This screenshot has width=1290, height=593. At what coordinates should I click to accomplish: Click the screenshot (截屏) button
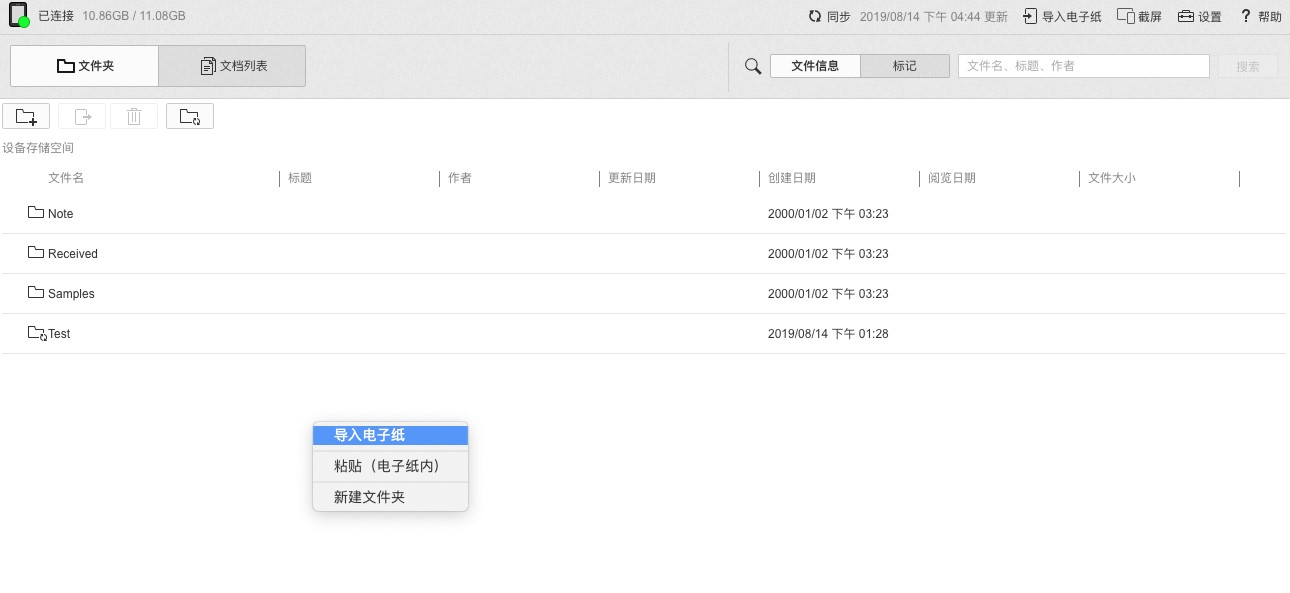(1139, 16)
